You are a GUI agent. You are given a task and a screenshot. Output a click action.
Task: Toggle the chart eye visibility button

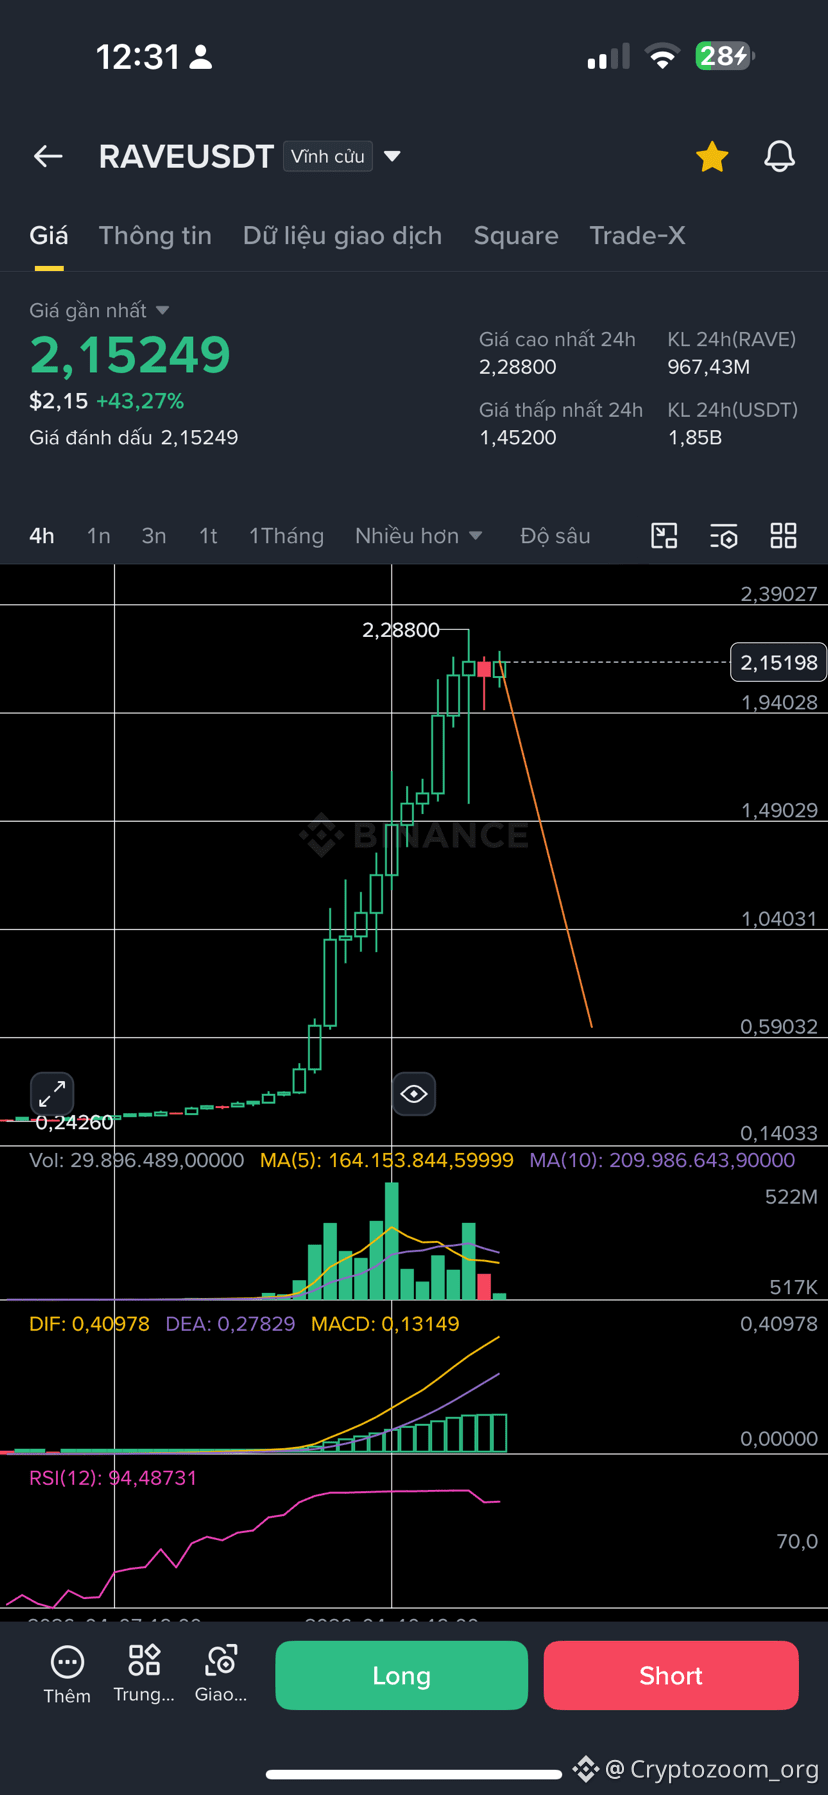pos(414,1094)
